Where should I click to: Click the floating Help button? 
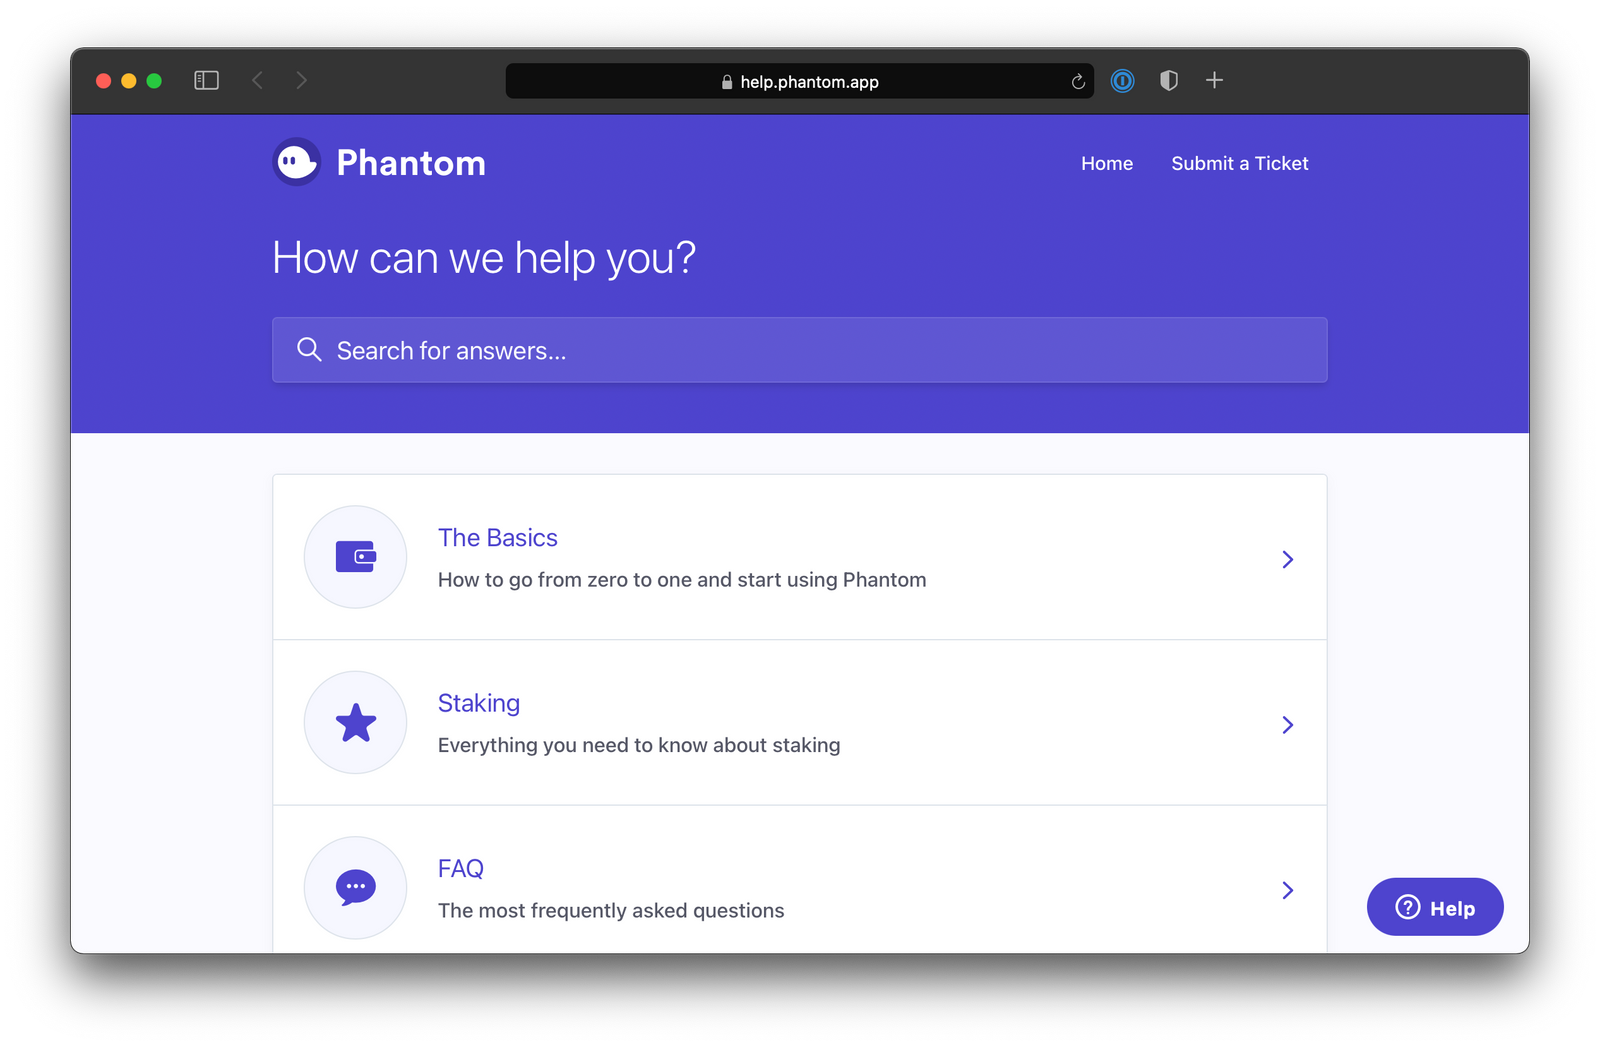point(1434,907)
